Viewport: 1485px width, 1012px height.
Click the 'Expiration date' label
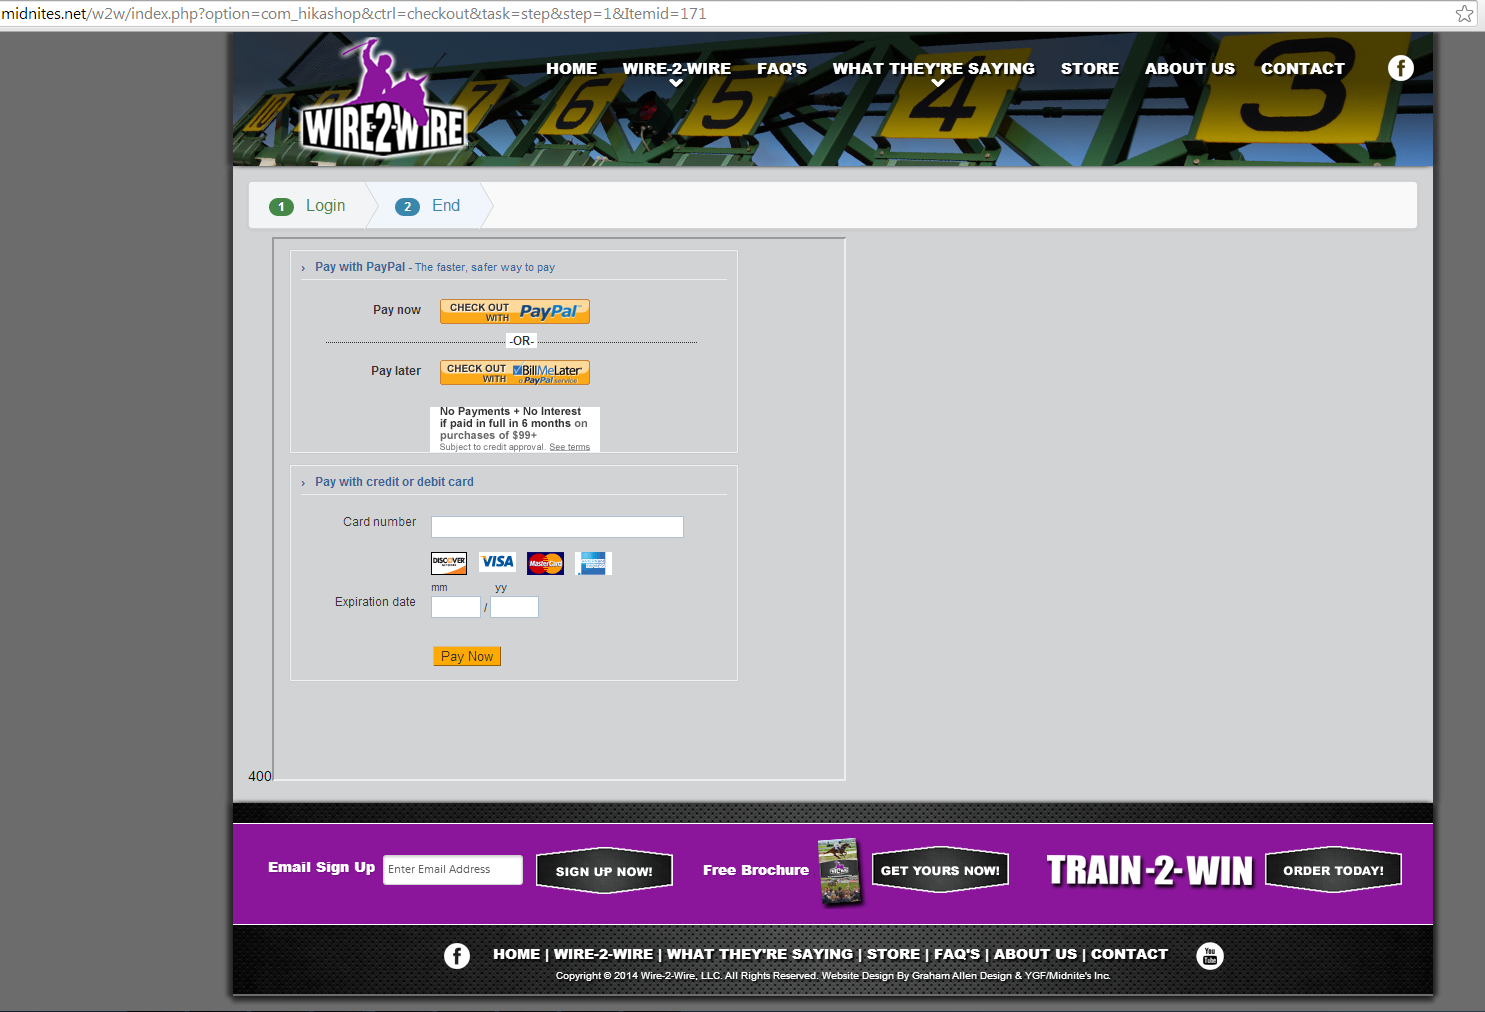coord(375,602)
